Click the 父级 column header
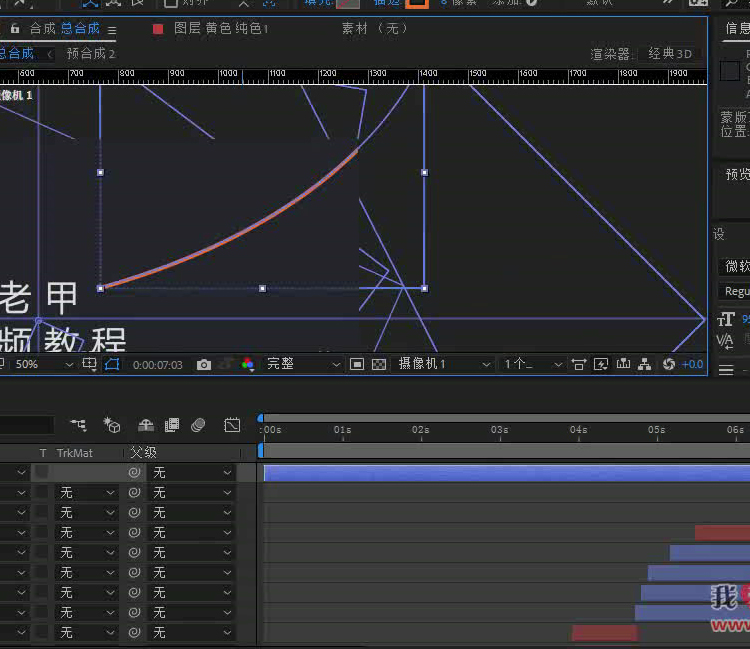This screenshot has height=649, width=750. (x=143, y=452)
